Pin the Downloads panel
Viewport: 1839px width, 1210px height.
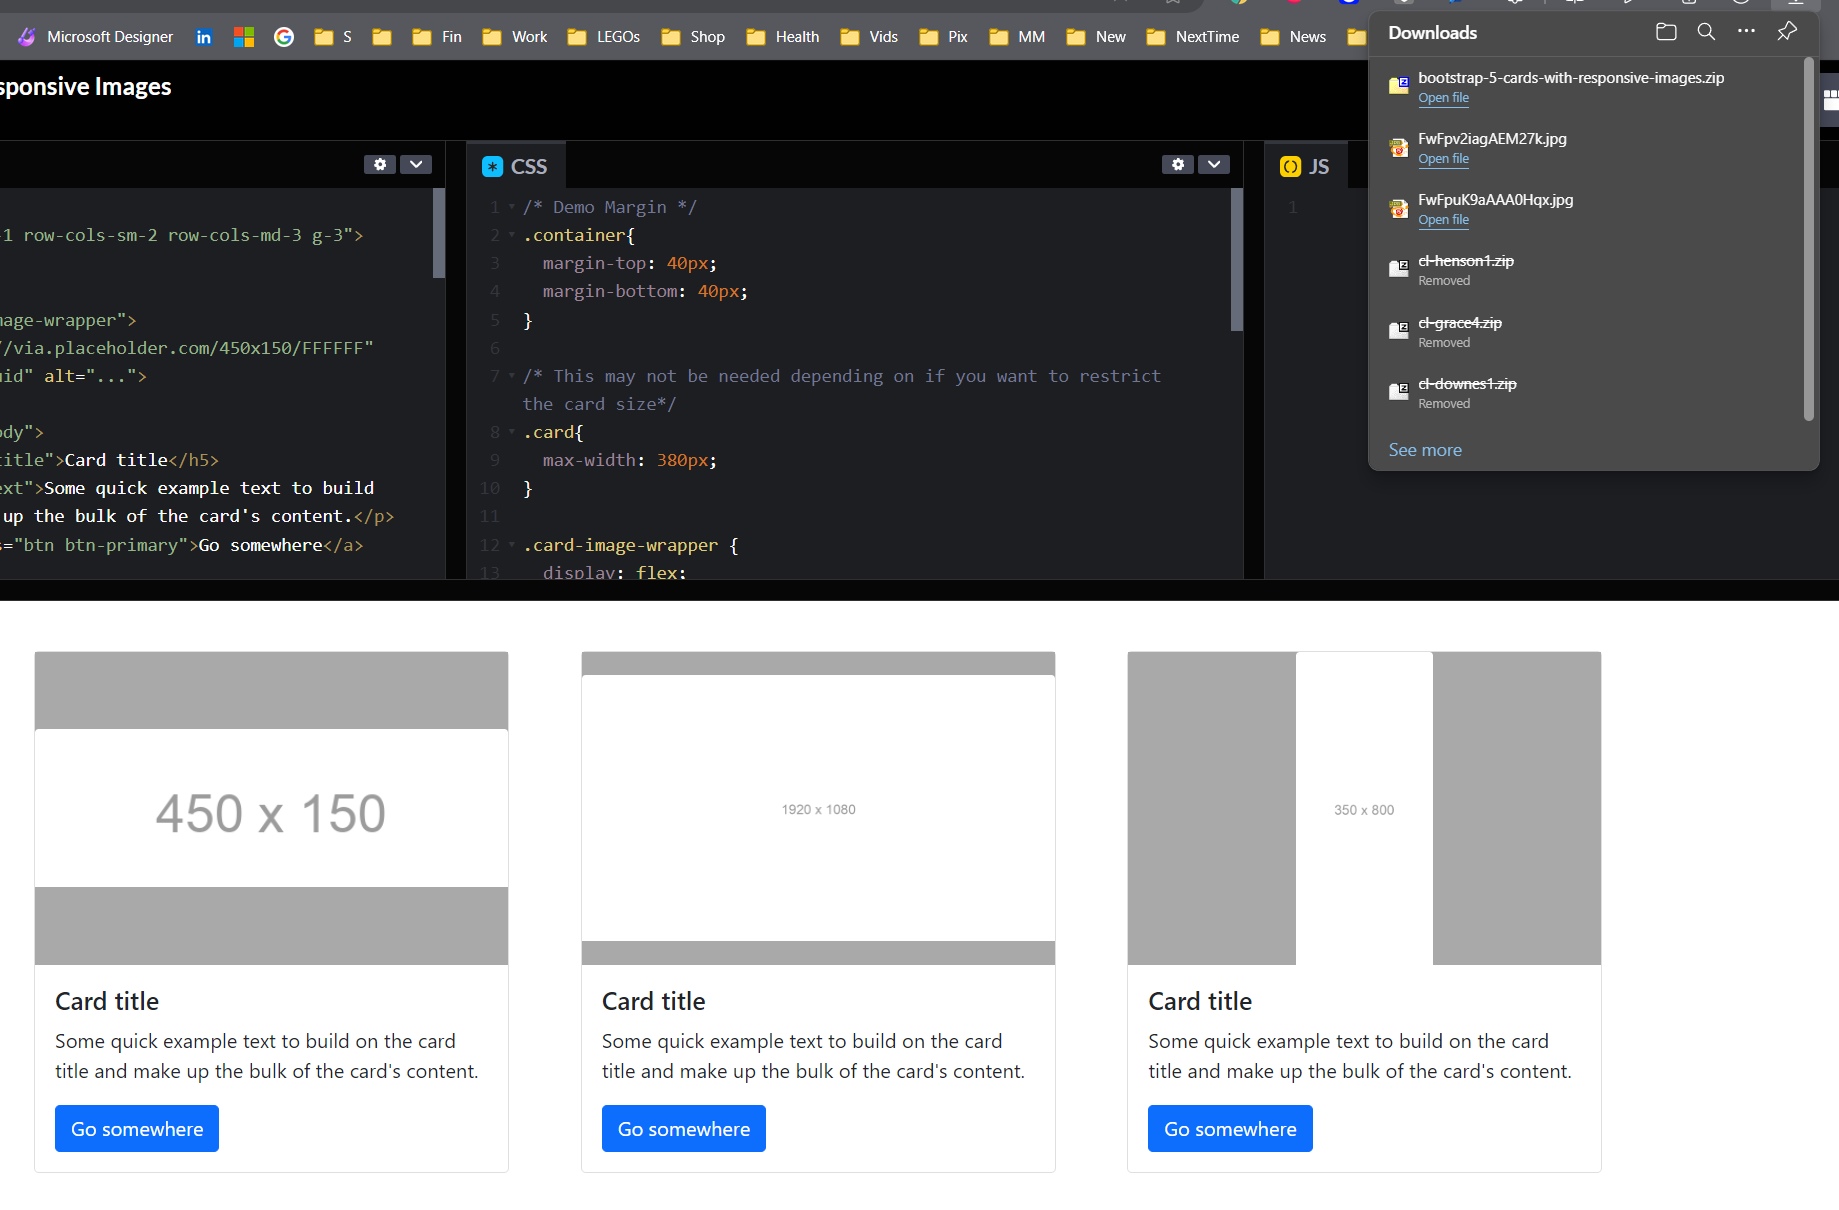(x=1786, y=32)
